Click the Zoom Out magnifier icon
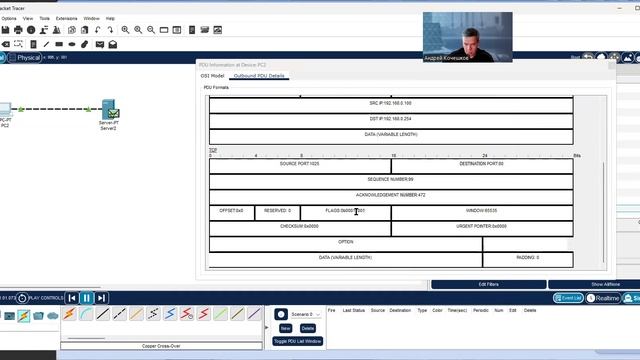This screenshot has height=360, width=640. tap(151, 30)
